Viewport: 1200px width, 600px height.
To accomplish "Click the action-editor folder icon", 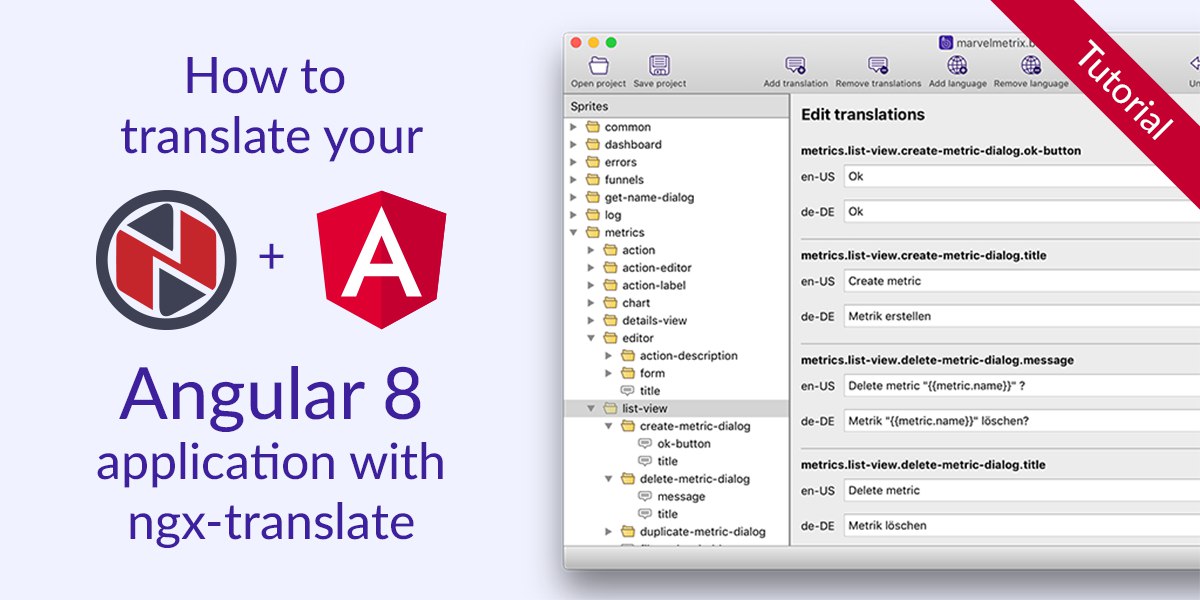I will coord(610,267).
